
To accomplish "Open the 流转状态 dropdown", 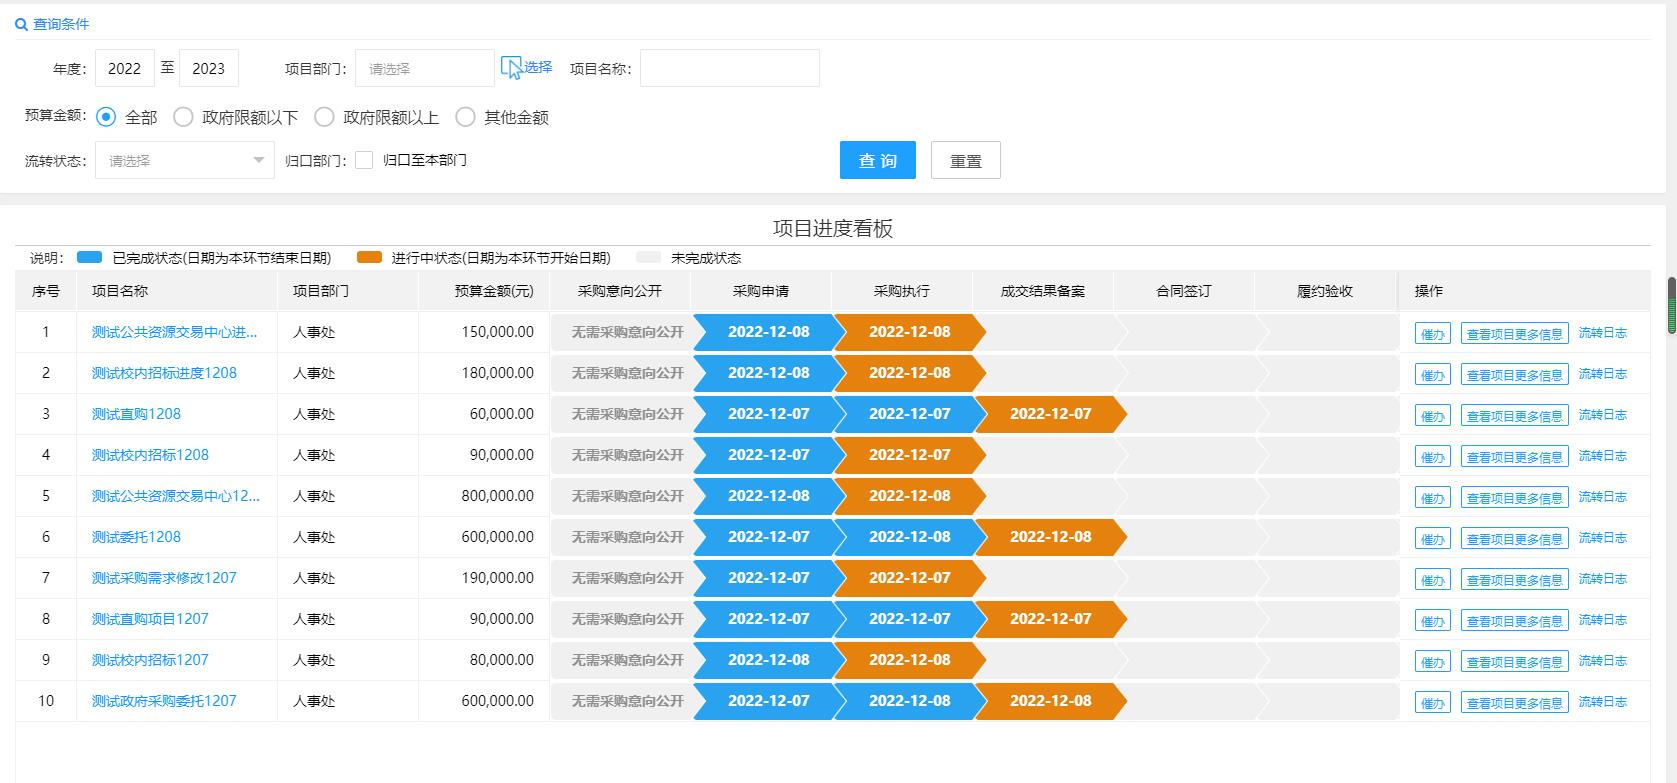I will point(185,160).
